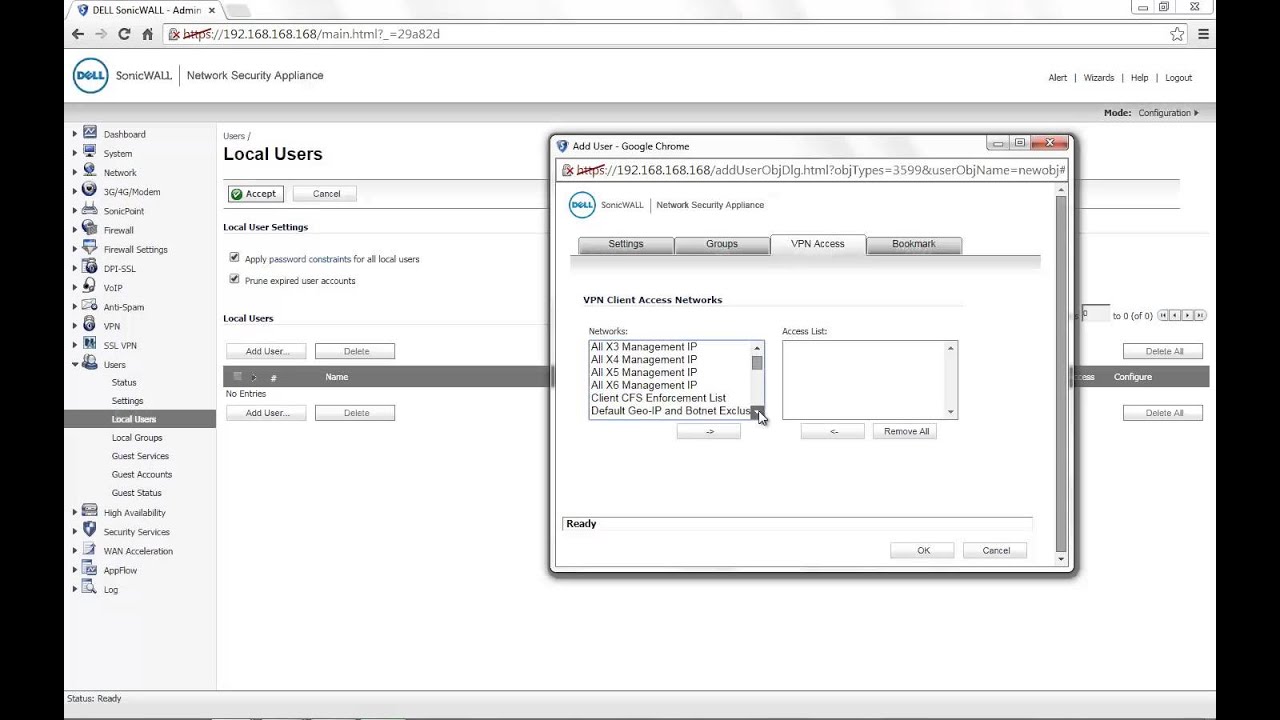This screenshot has width=1280, height=720.
Task: Open Local Groups in sidebar
Action: click(x=137, y=437)
